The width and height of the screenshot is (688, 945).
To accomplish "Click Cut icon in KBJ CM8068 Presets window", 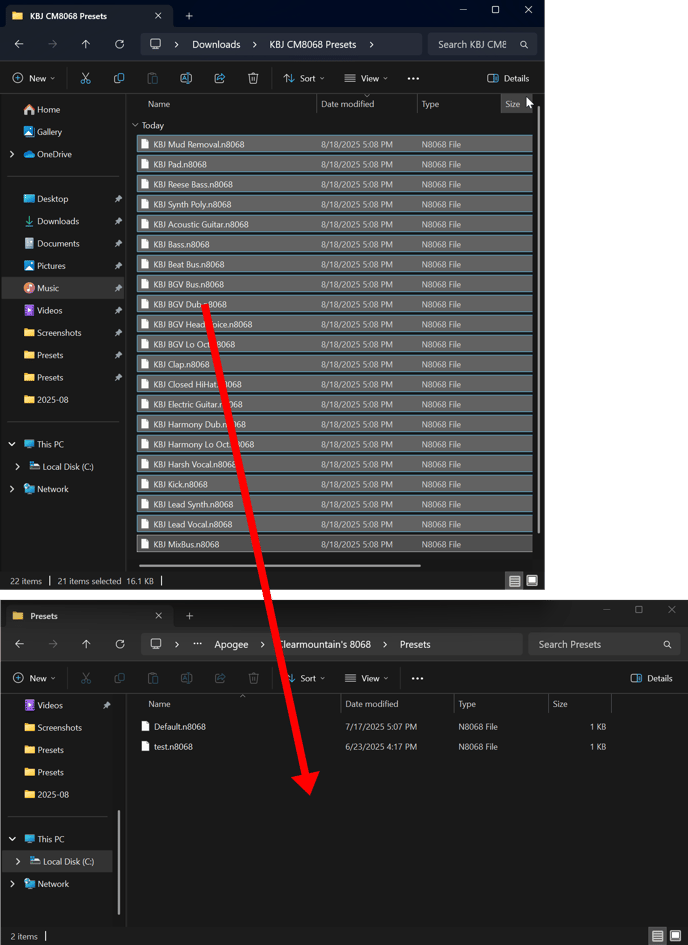I will (86, 78).
